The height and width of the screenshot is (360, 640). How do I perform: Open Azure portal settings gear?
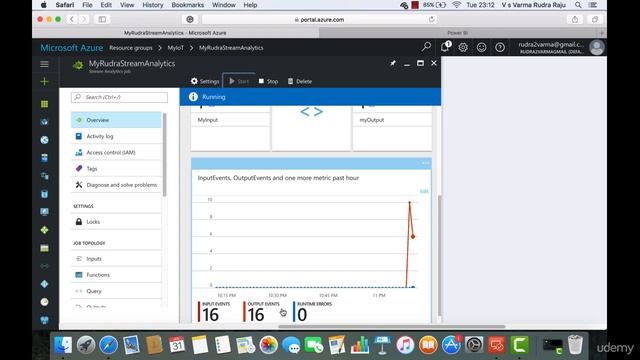tap(463, 47)
